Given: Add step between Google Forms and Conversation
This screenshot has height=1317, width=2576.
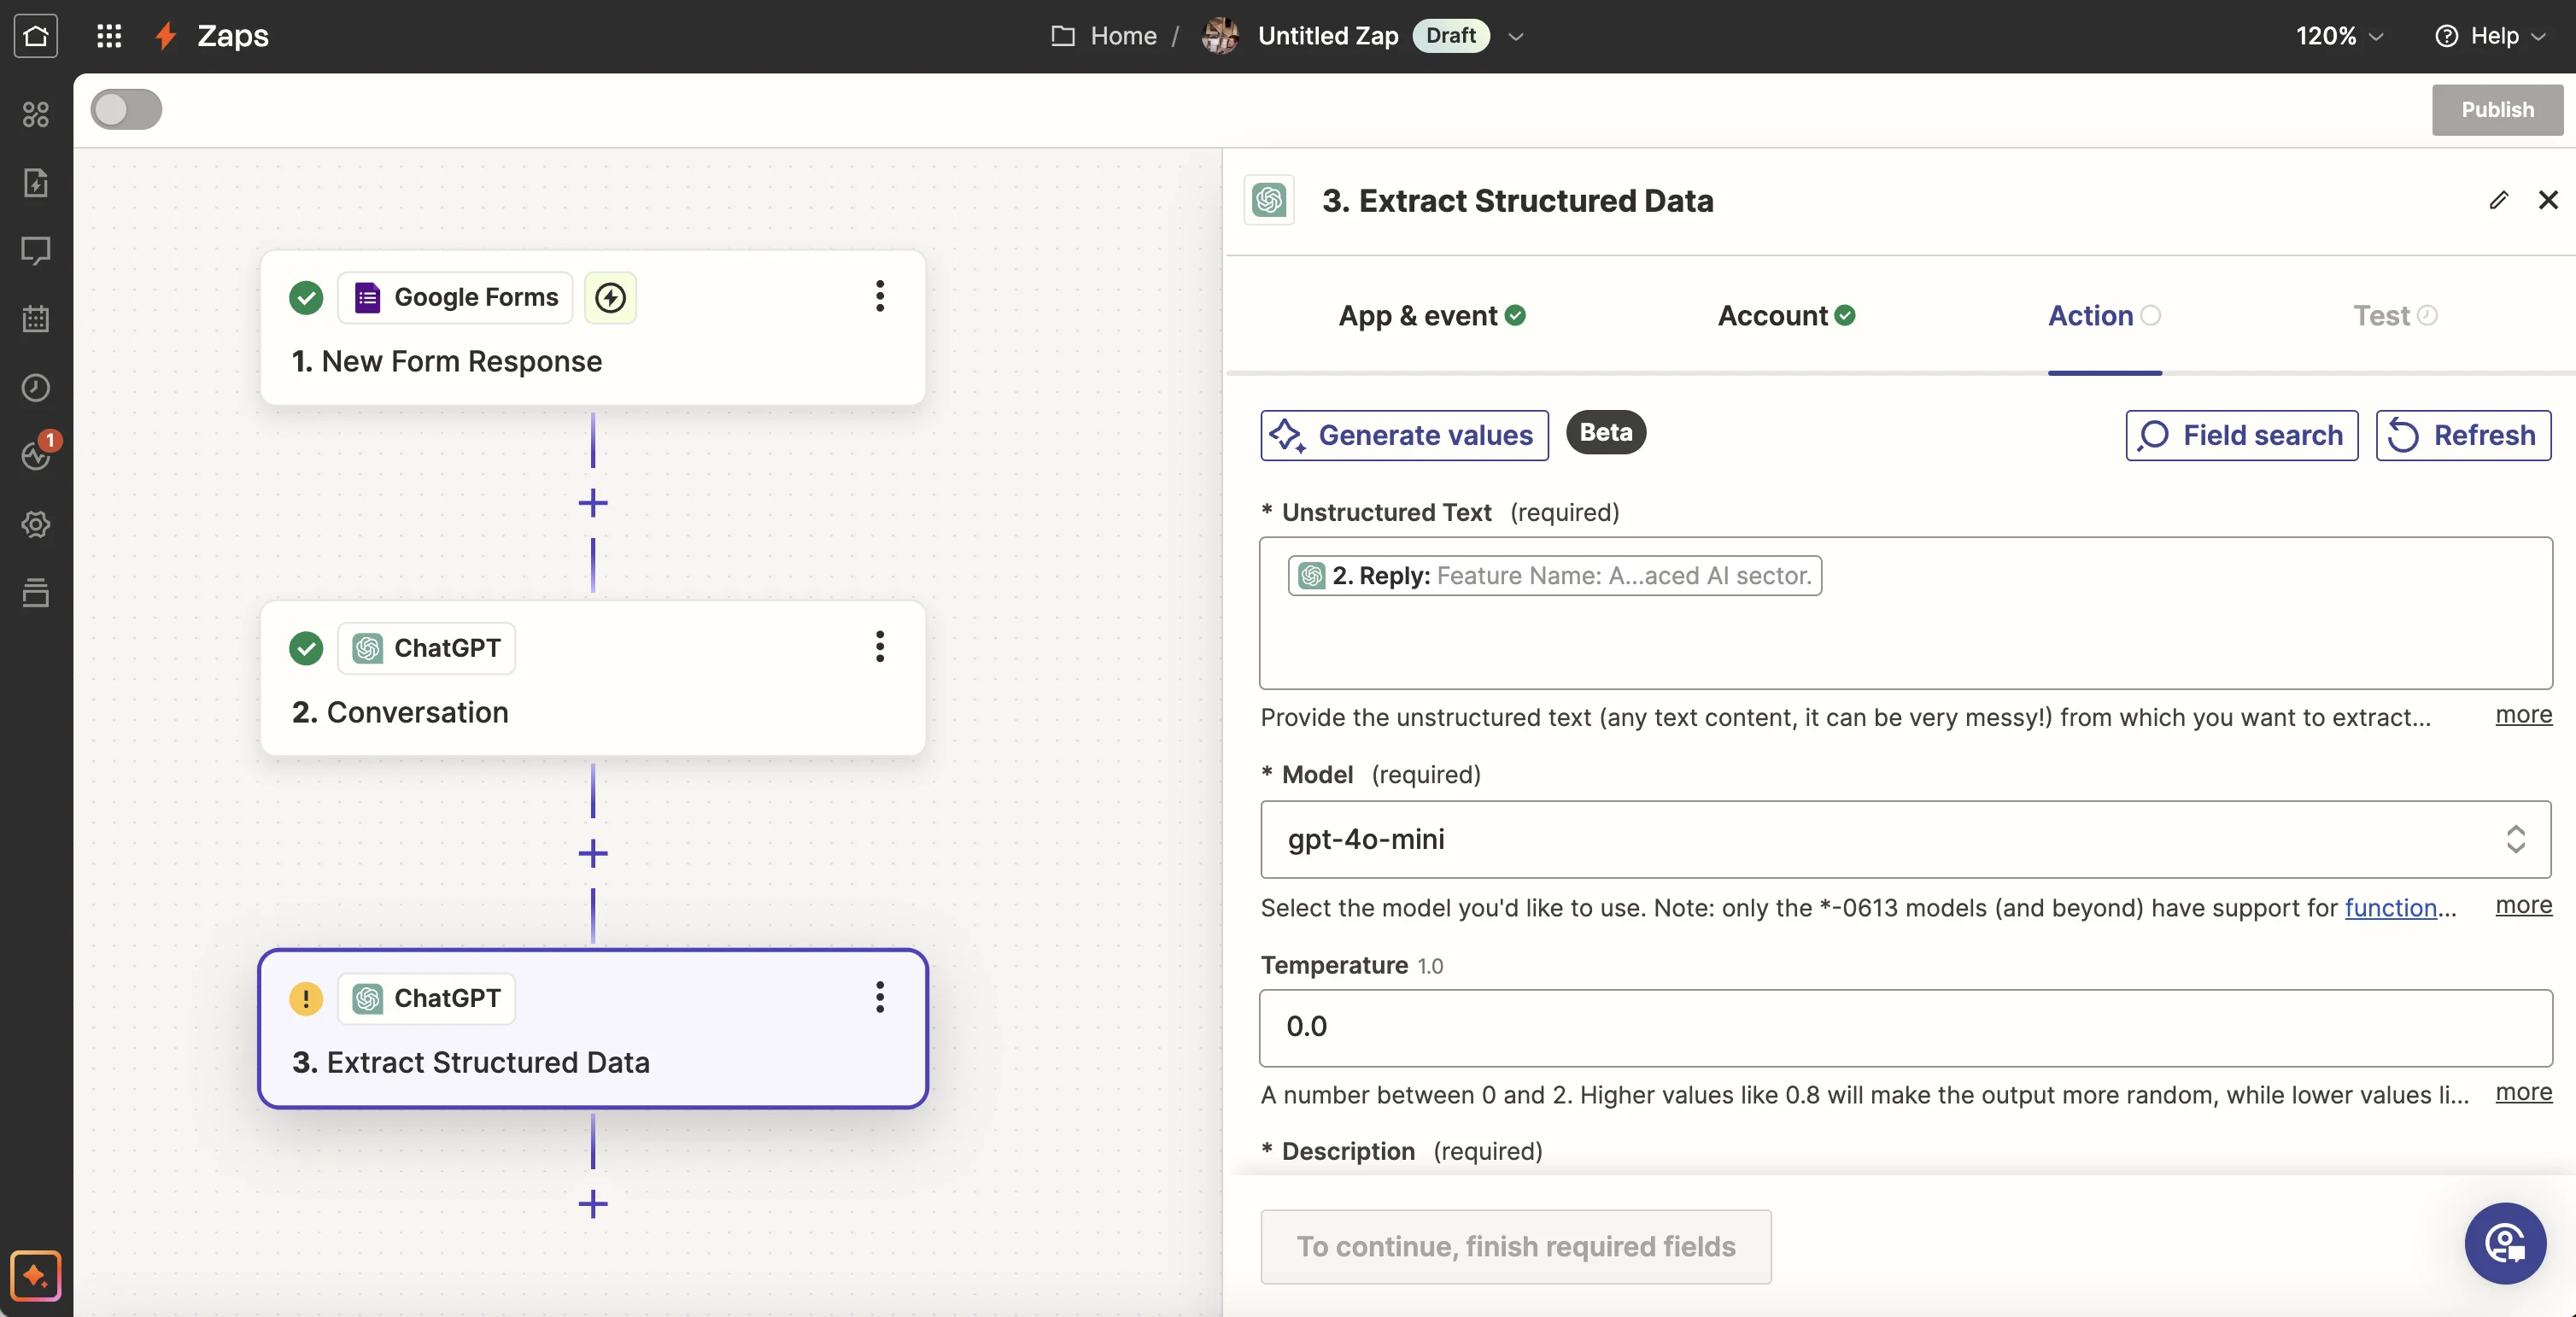Looking at the screenshot, I should [593, 502].
